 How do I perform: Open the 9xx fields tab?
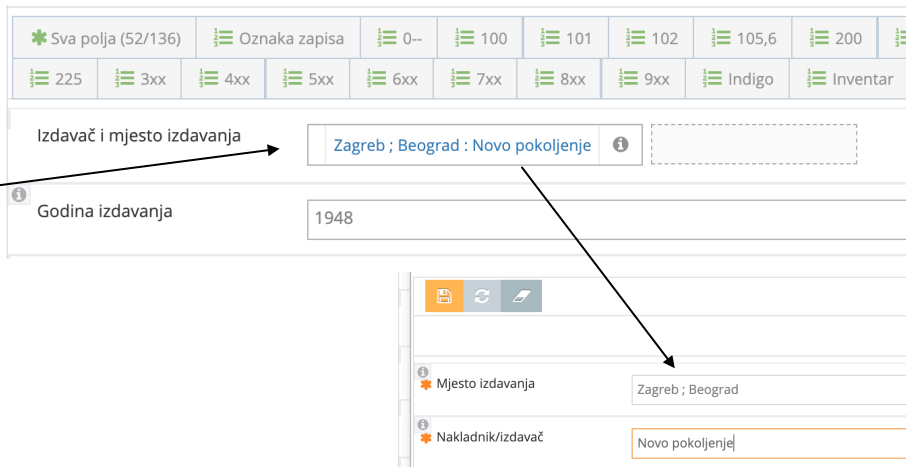(x=644, y=79)
